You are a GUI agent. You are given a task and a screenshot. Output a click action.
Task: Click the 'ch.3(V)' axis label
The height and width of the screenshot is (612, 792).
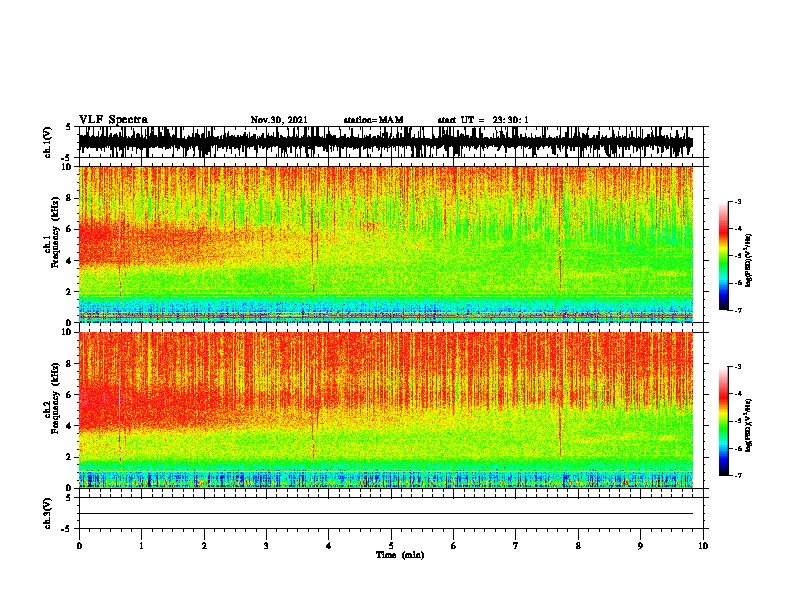(x=48, y=513)
